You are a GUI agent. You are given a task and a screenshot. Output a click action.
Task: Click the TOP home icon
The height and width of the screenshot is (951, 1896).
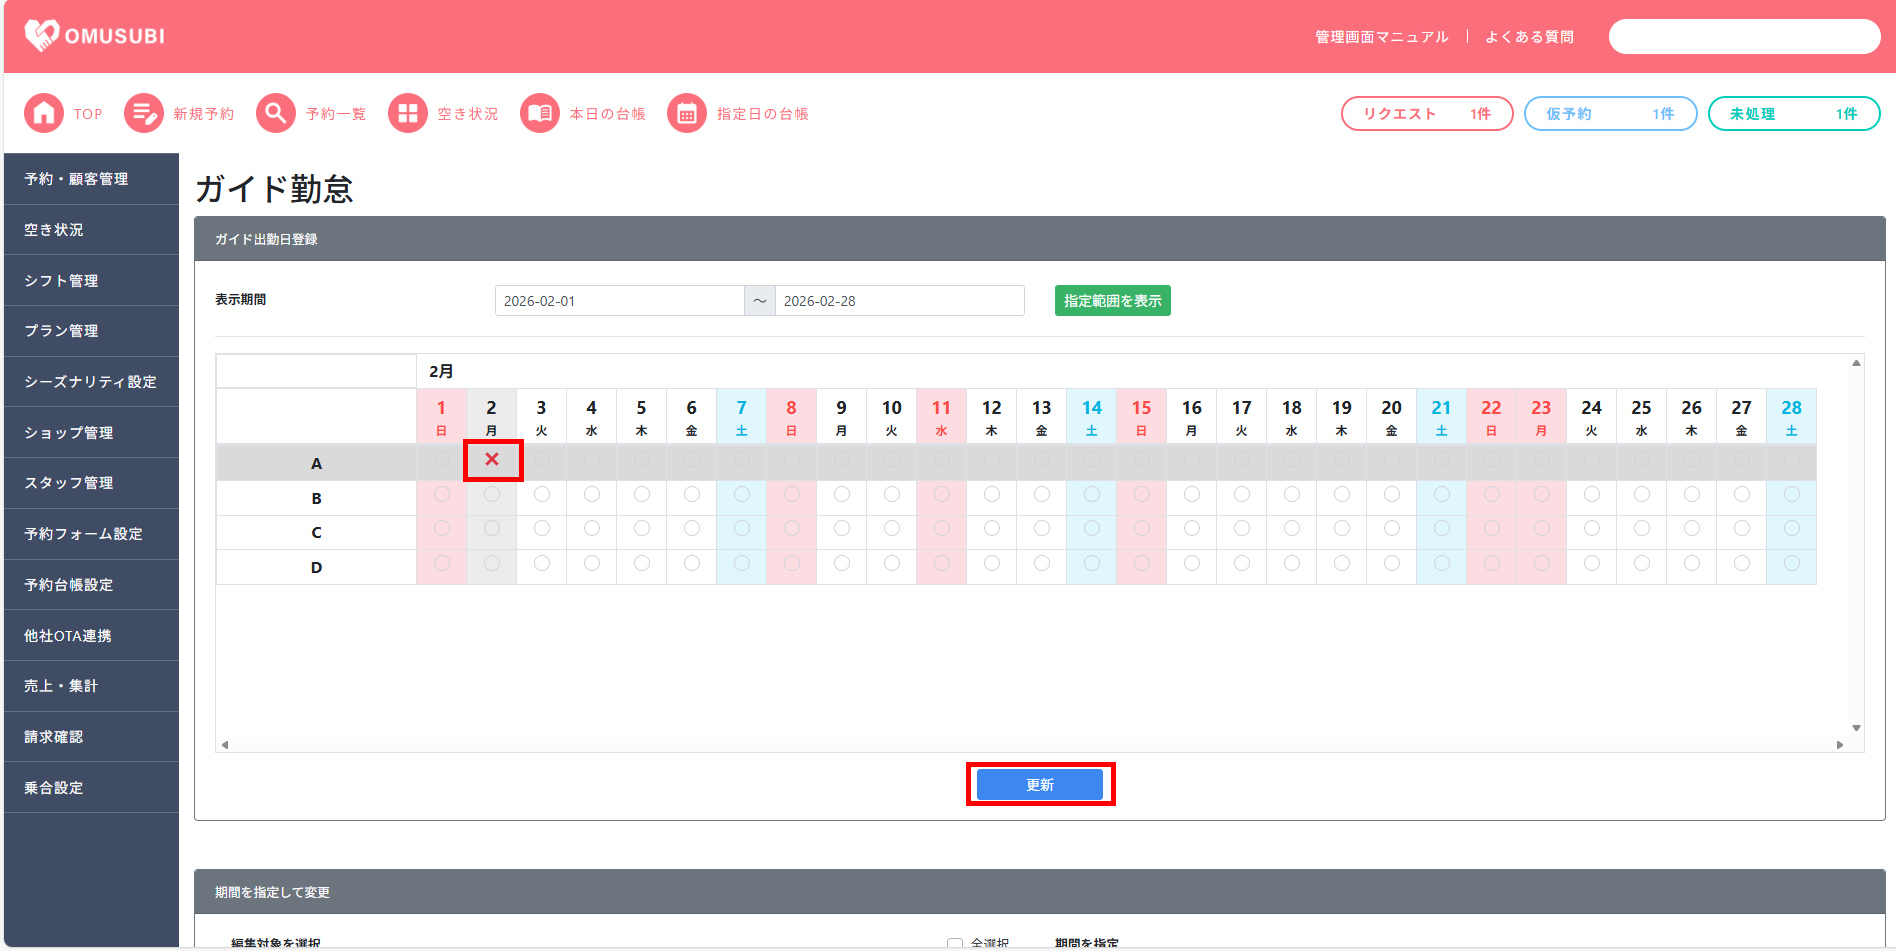coord(44,114)
